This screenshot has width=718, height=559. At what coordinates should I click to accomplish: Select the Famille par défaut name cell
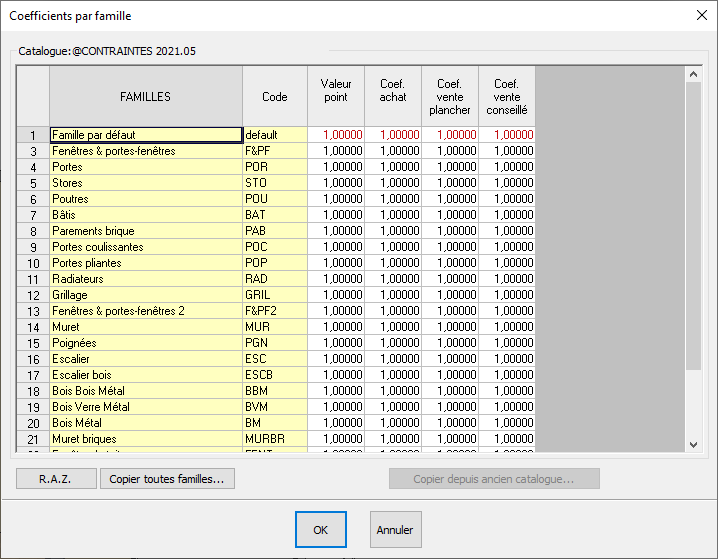[145, 135]
